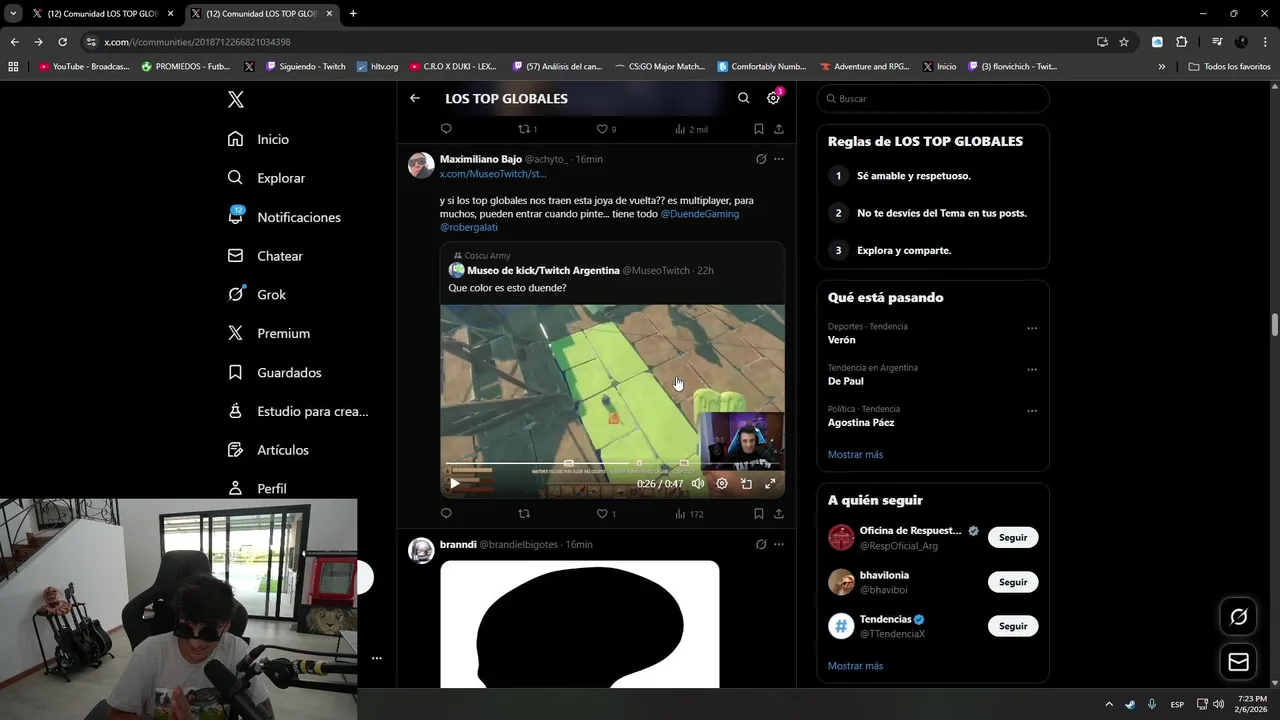Toggle video picture-in-picture mode

(x=746, y=484)
